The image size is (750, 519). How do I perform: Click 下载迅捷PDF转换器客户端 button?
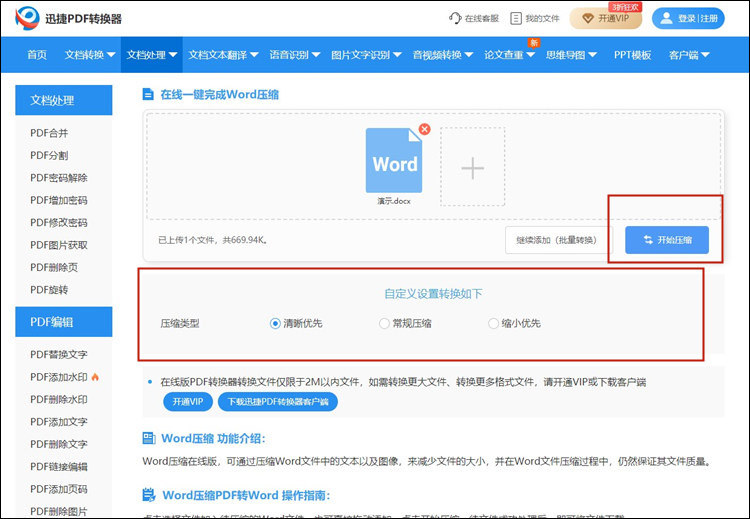[x=278, y=401]
